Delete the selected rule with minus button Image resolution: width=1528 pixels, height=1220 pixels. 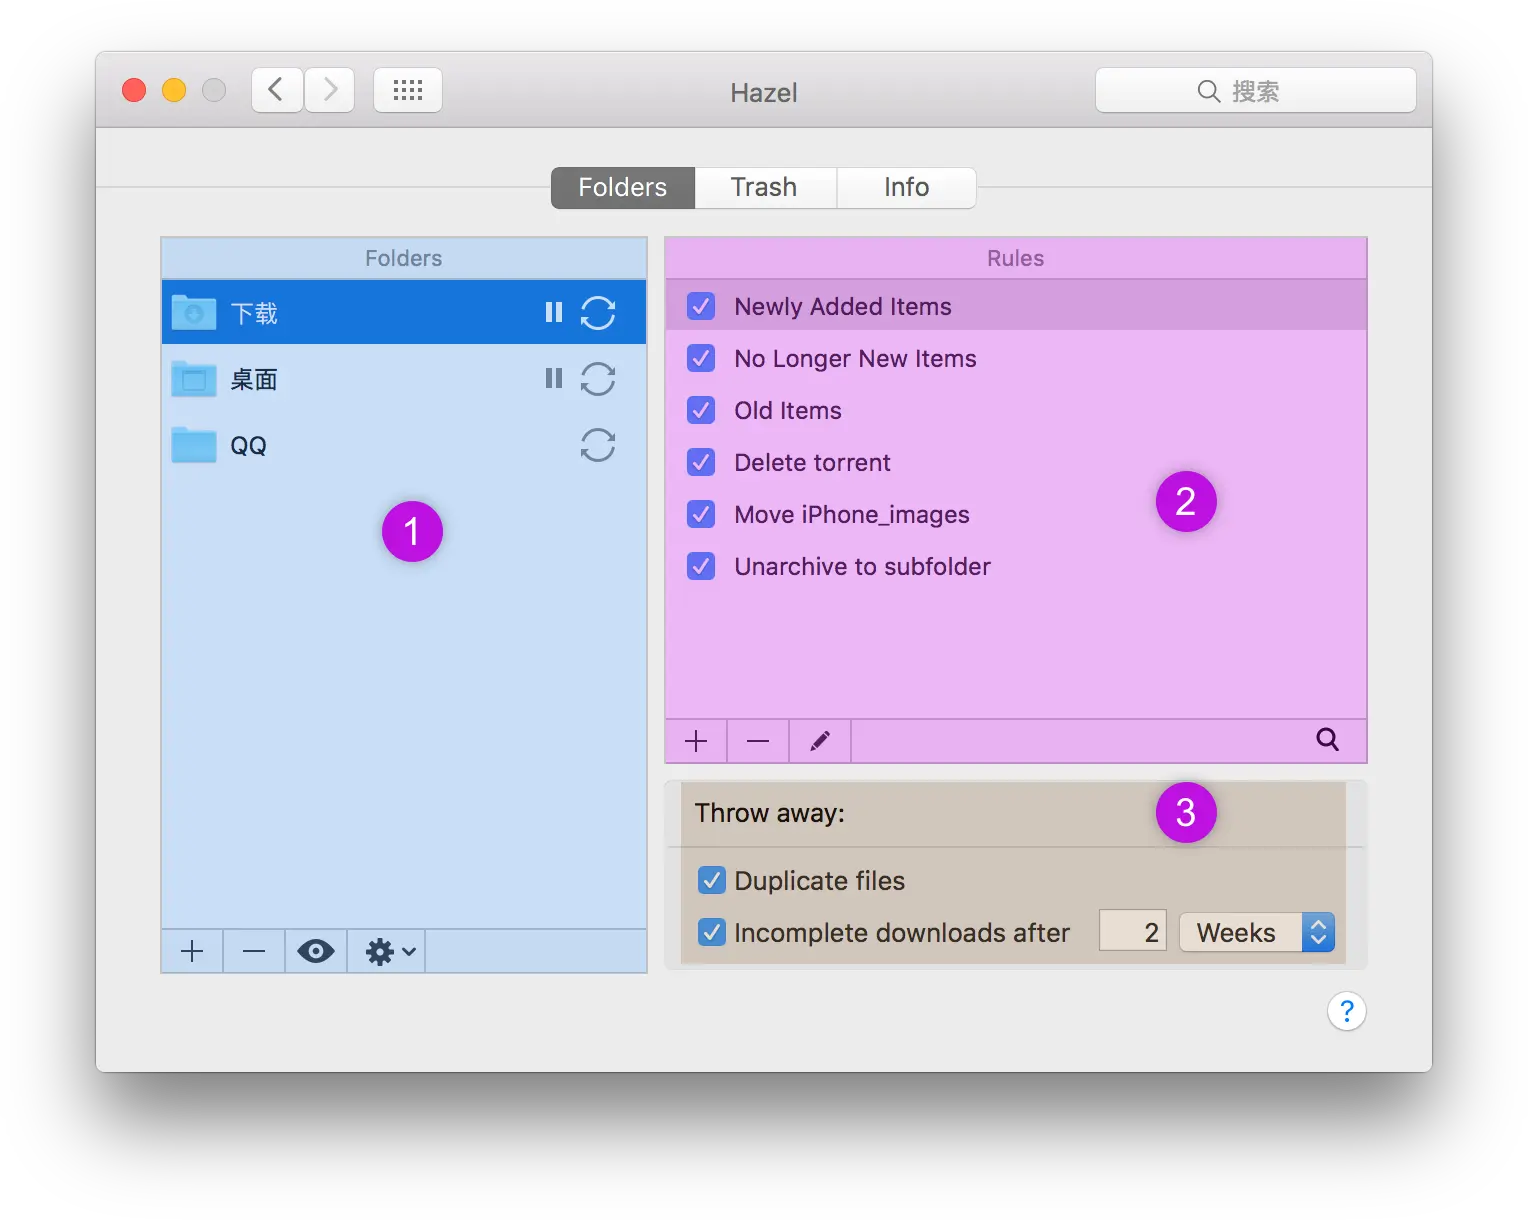pos(758,741)
